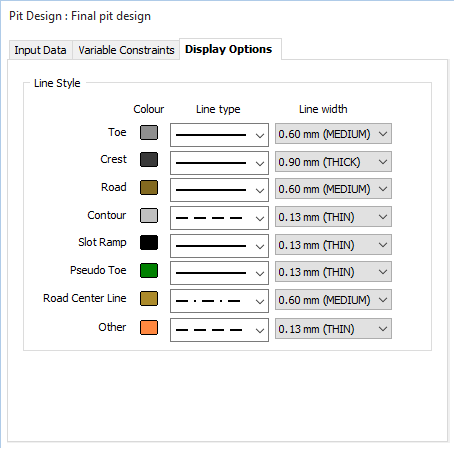Open the Variable Constraints tab

tap(126, 50)
